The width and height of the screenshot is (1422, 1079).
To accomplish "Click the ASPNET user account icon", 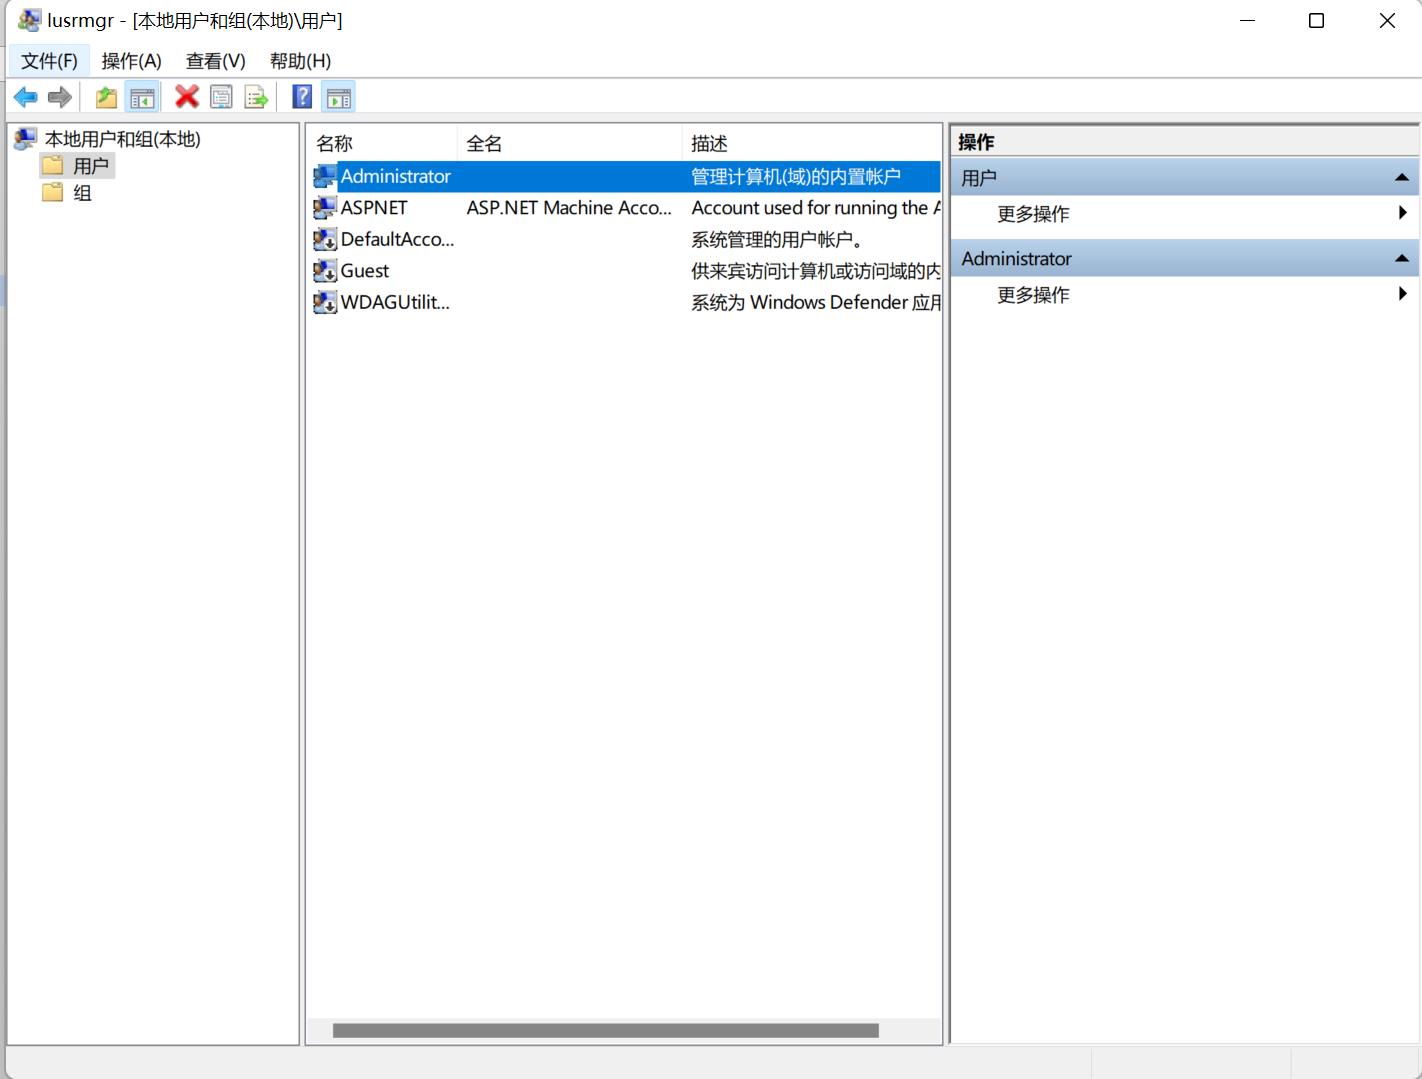I will pos(325,208).
